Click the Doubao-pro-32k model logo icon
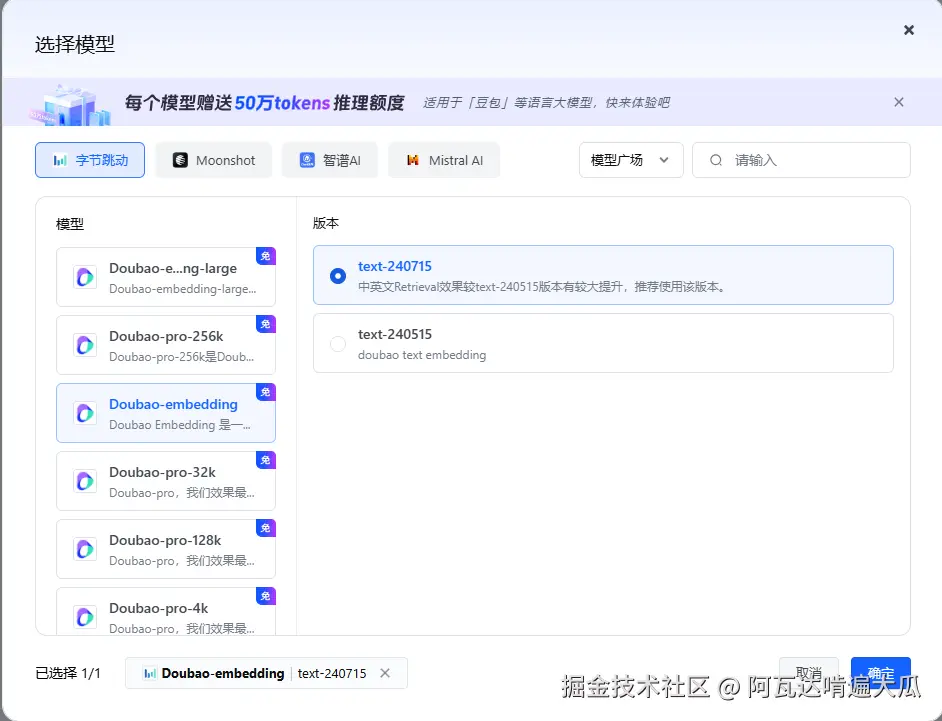 tap(85, 481)
